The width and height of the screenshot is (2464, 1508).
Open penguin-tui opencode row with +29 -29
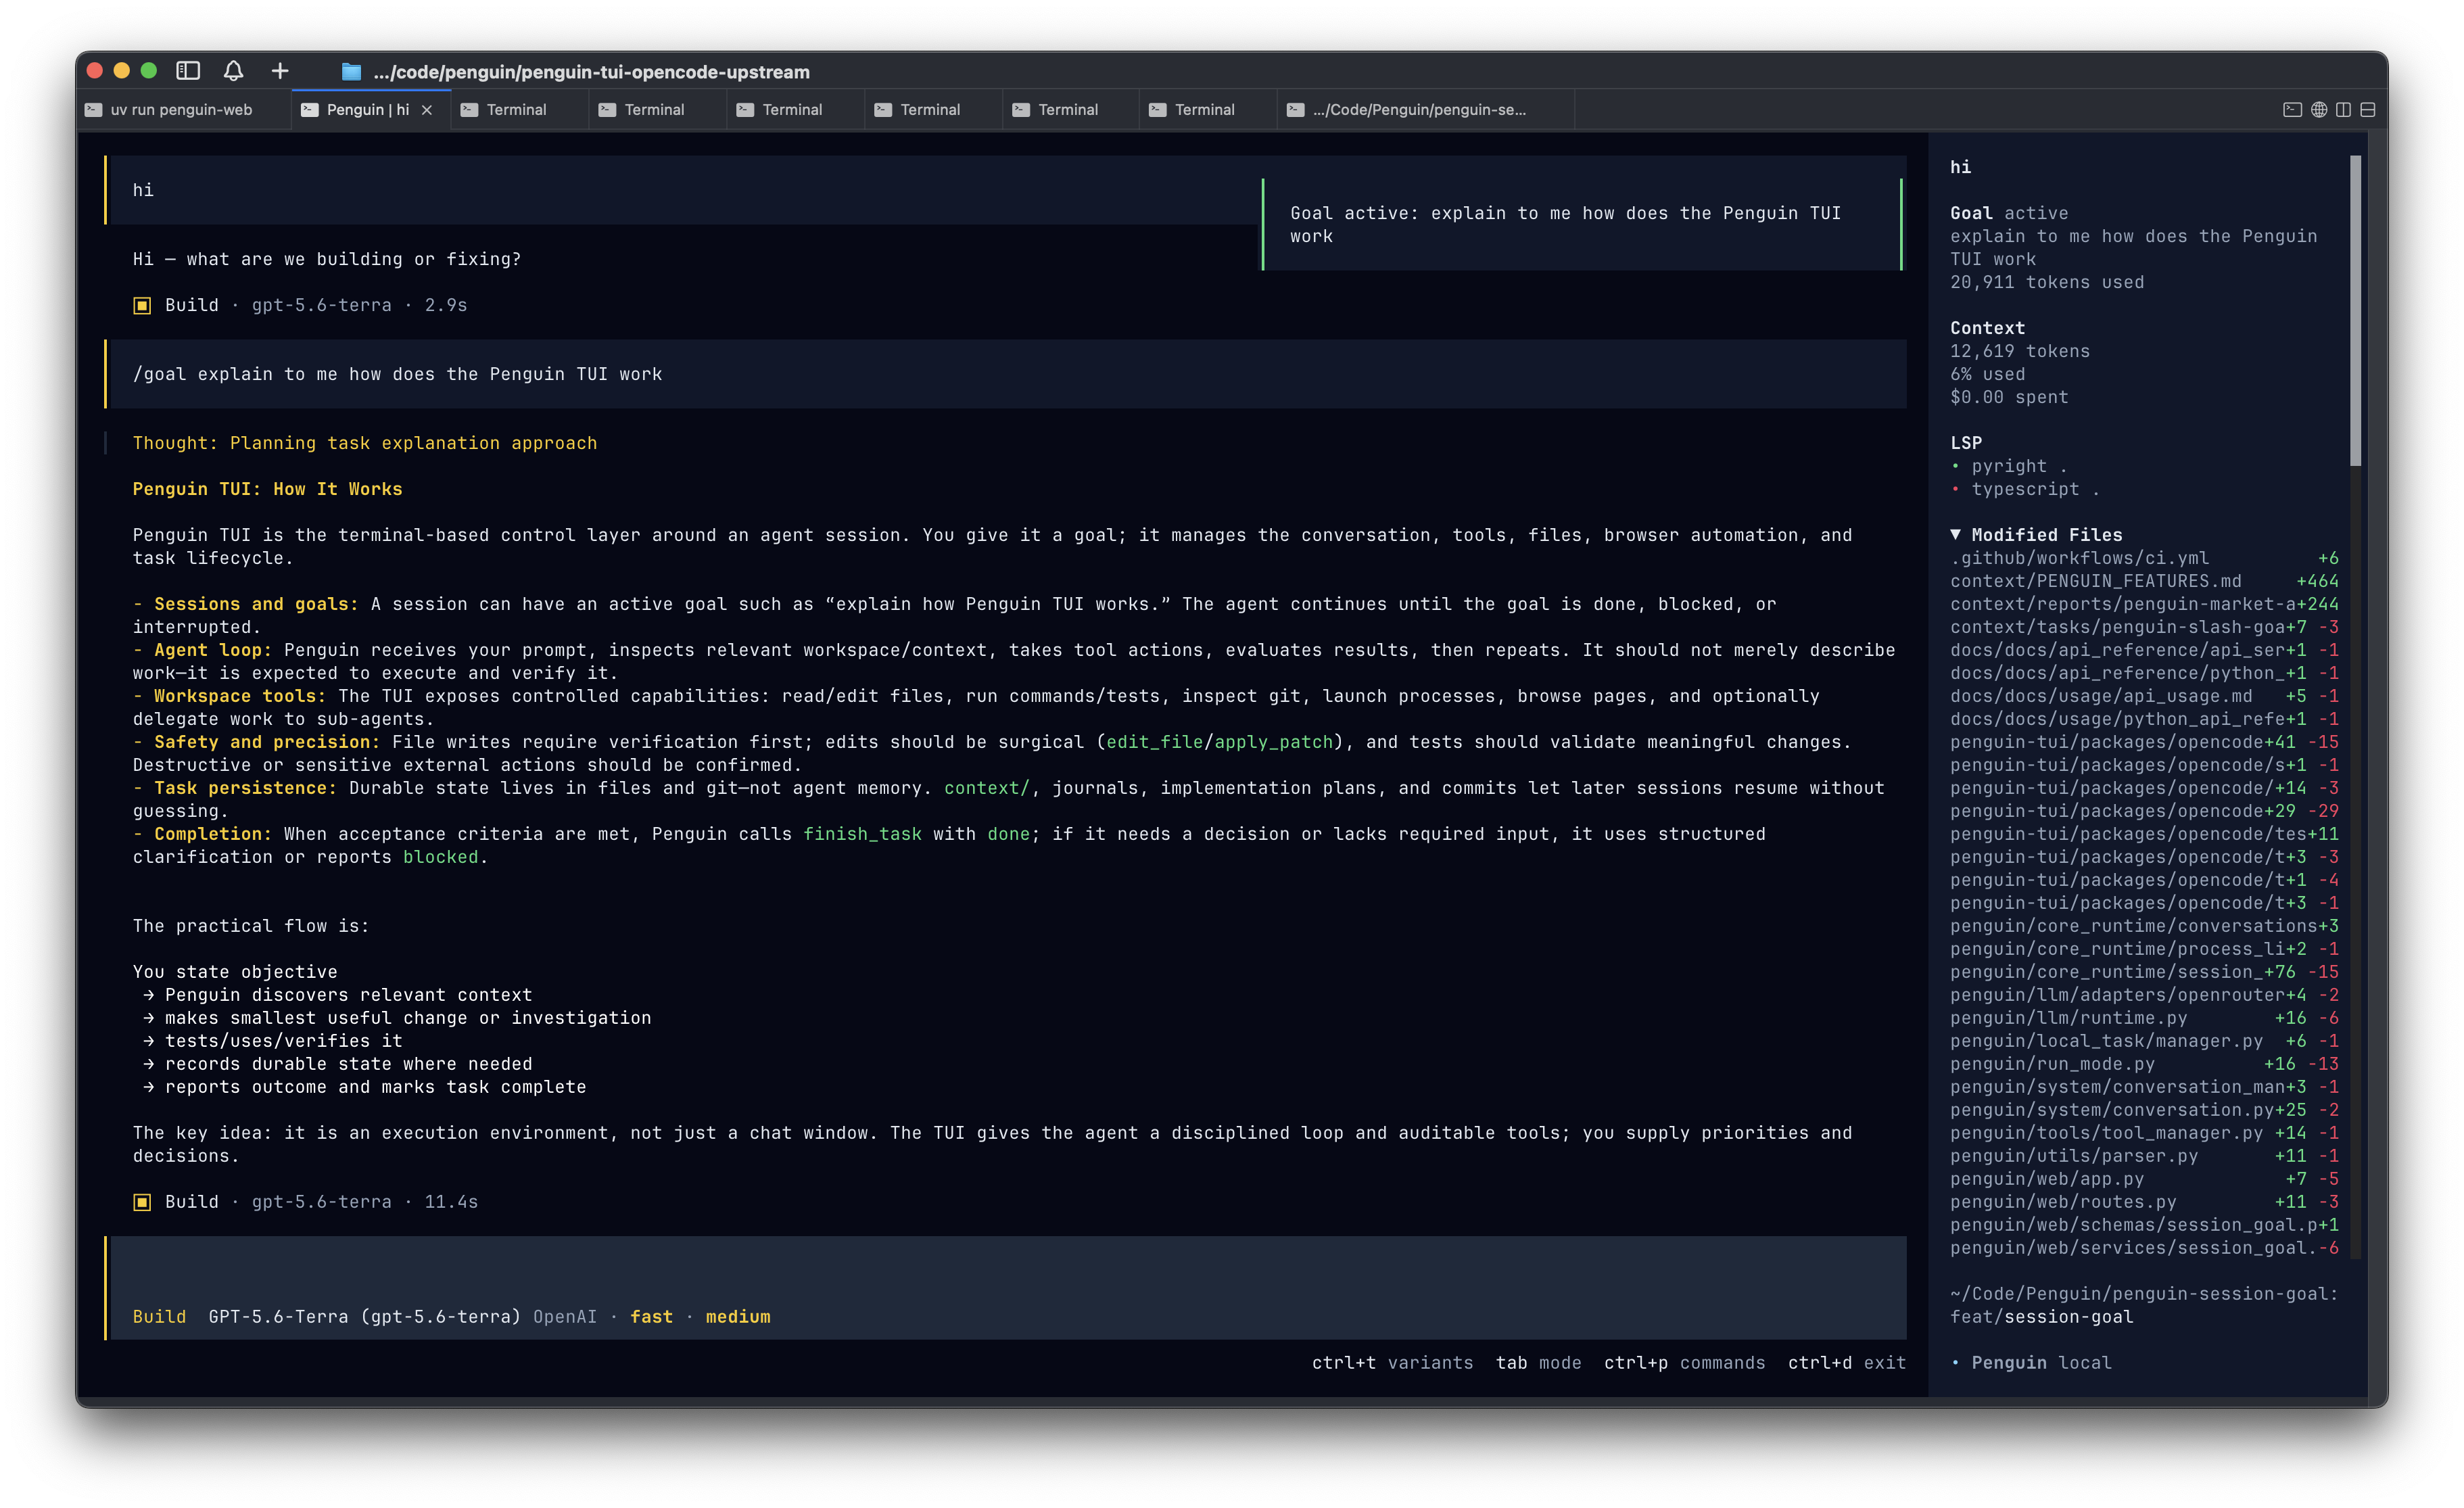tap(2144, 811)
